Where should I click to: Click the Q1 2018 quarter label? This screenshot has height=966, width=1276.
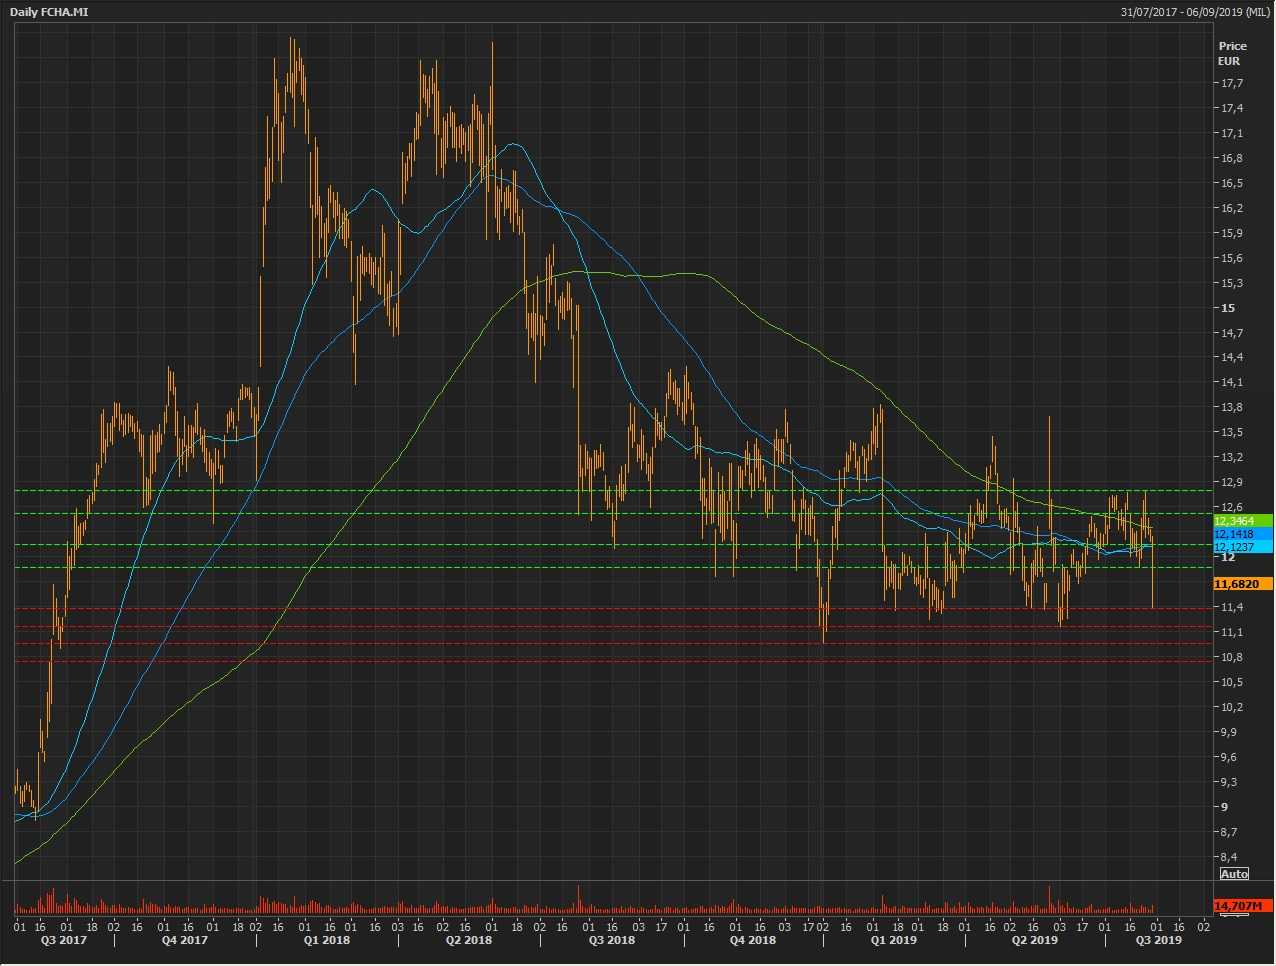tap(327, 940)
